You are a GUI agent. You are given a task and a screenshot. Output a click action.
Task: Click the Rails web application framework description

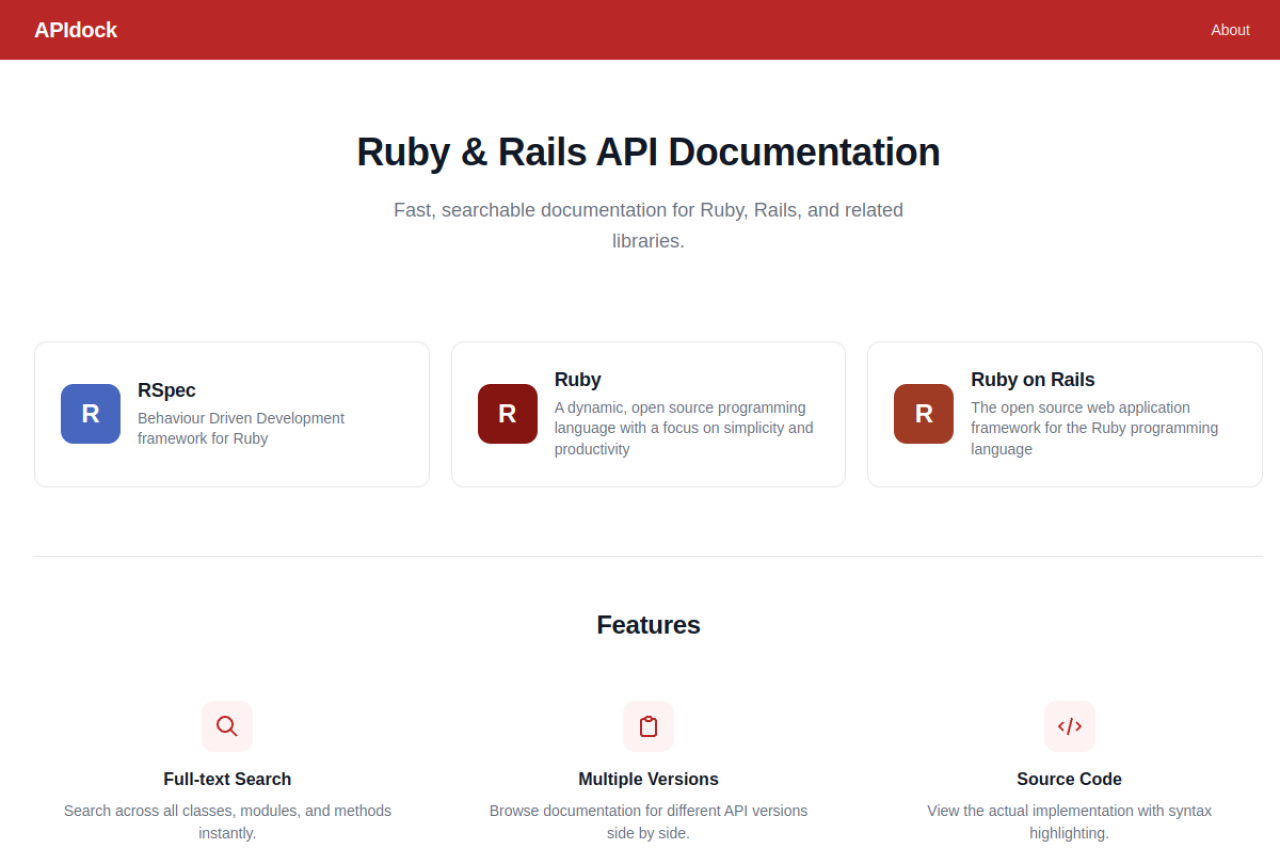(1094, 428)
